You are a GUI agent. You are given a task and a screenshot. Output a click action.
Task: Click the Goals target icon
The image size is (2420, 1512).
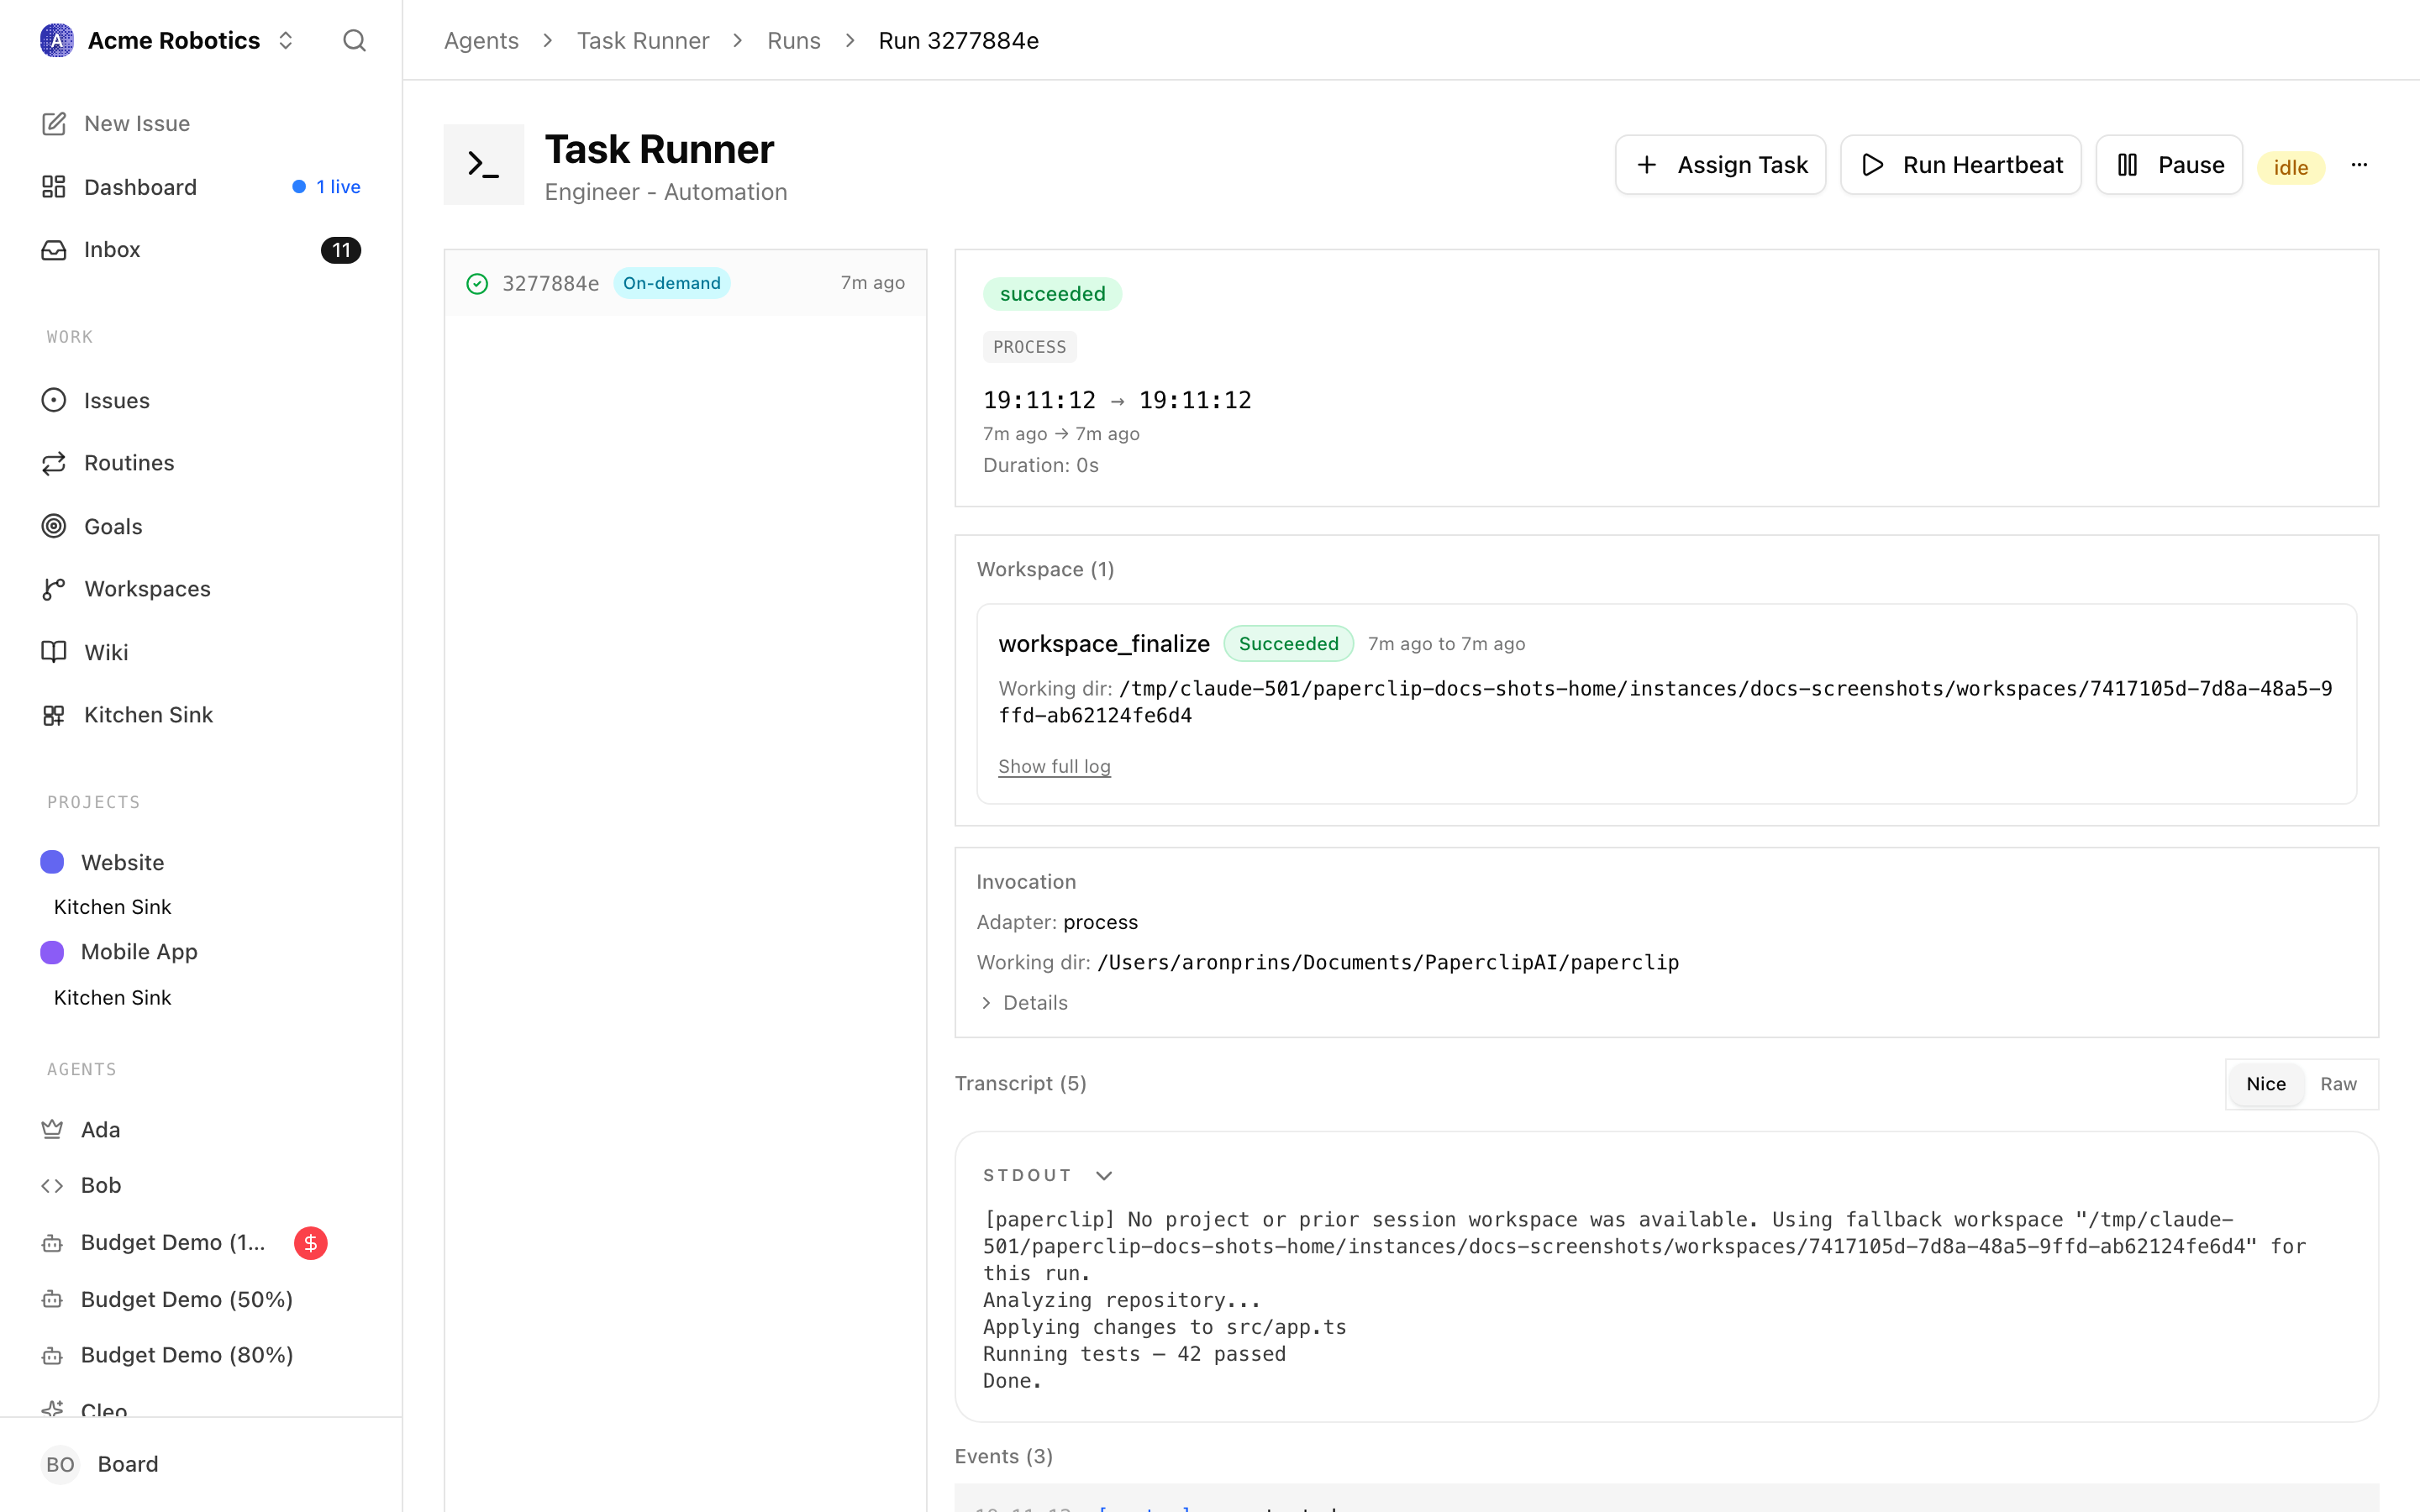pos(54,526)
